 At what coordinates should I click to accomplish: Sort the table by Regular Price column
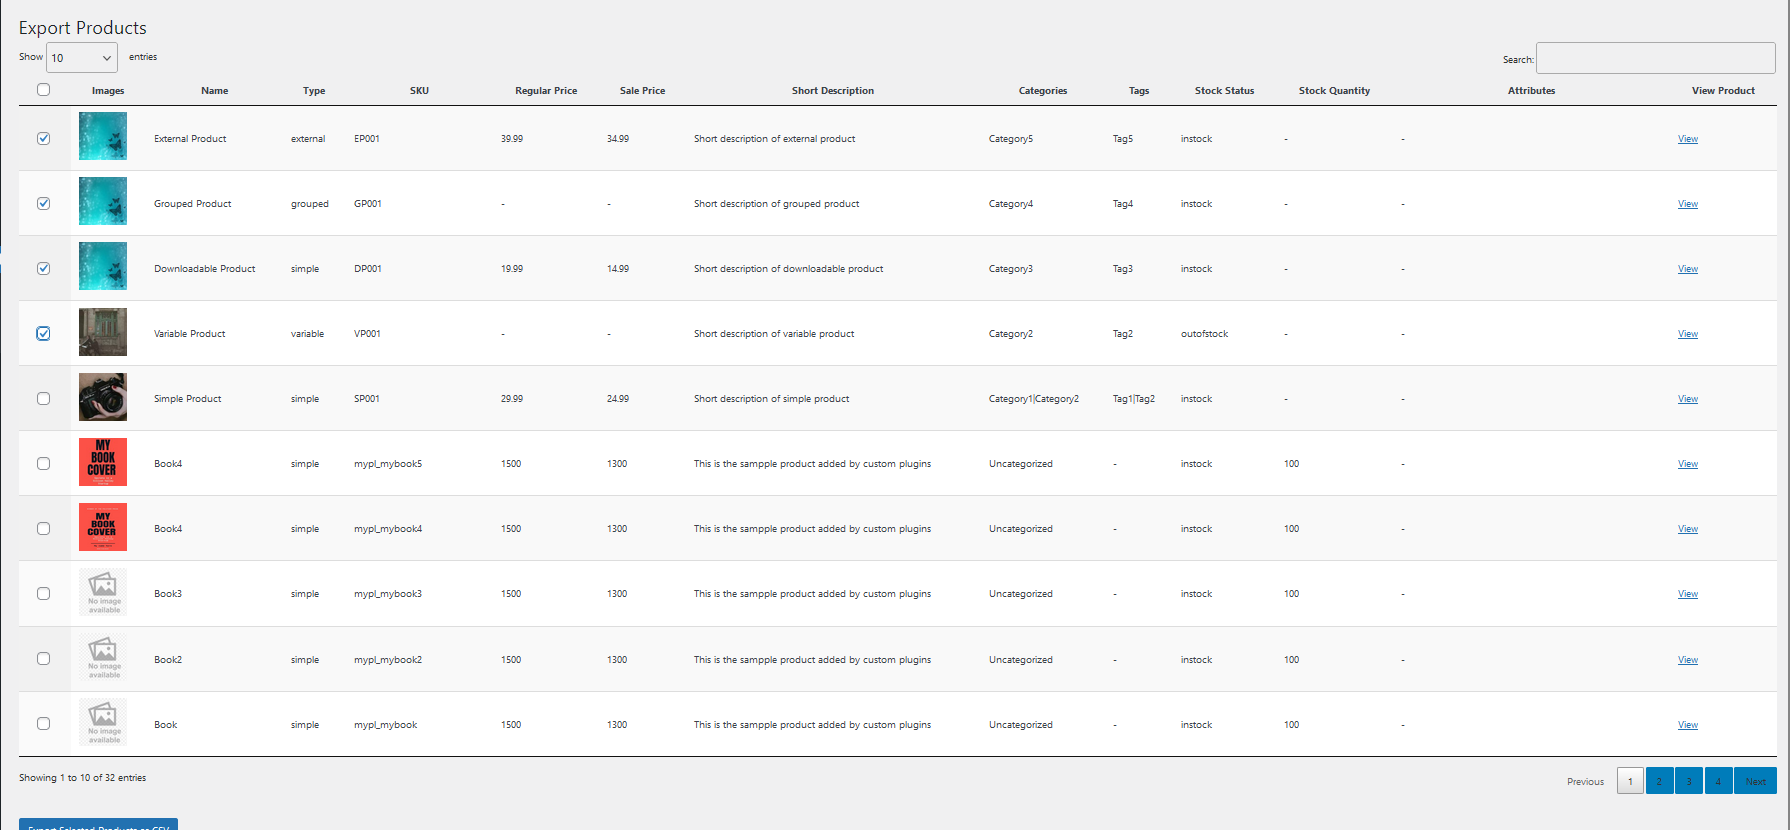coord(546,91)
